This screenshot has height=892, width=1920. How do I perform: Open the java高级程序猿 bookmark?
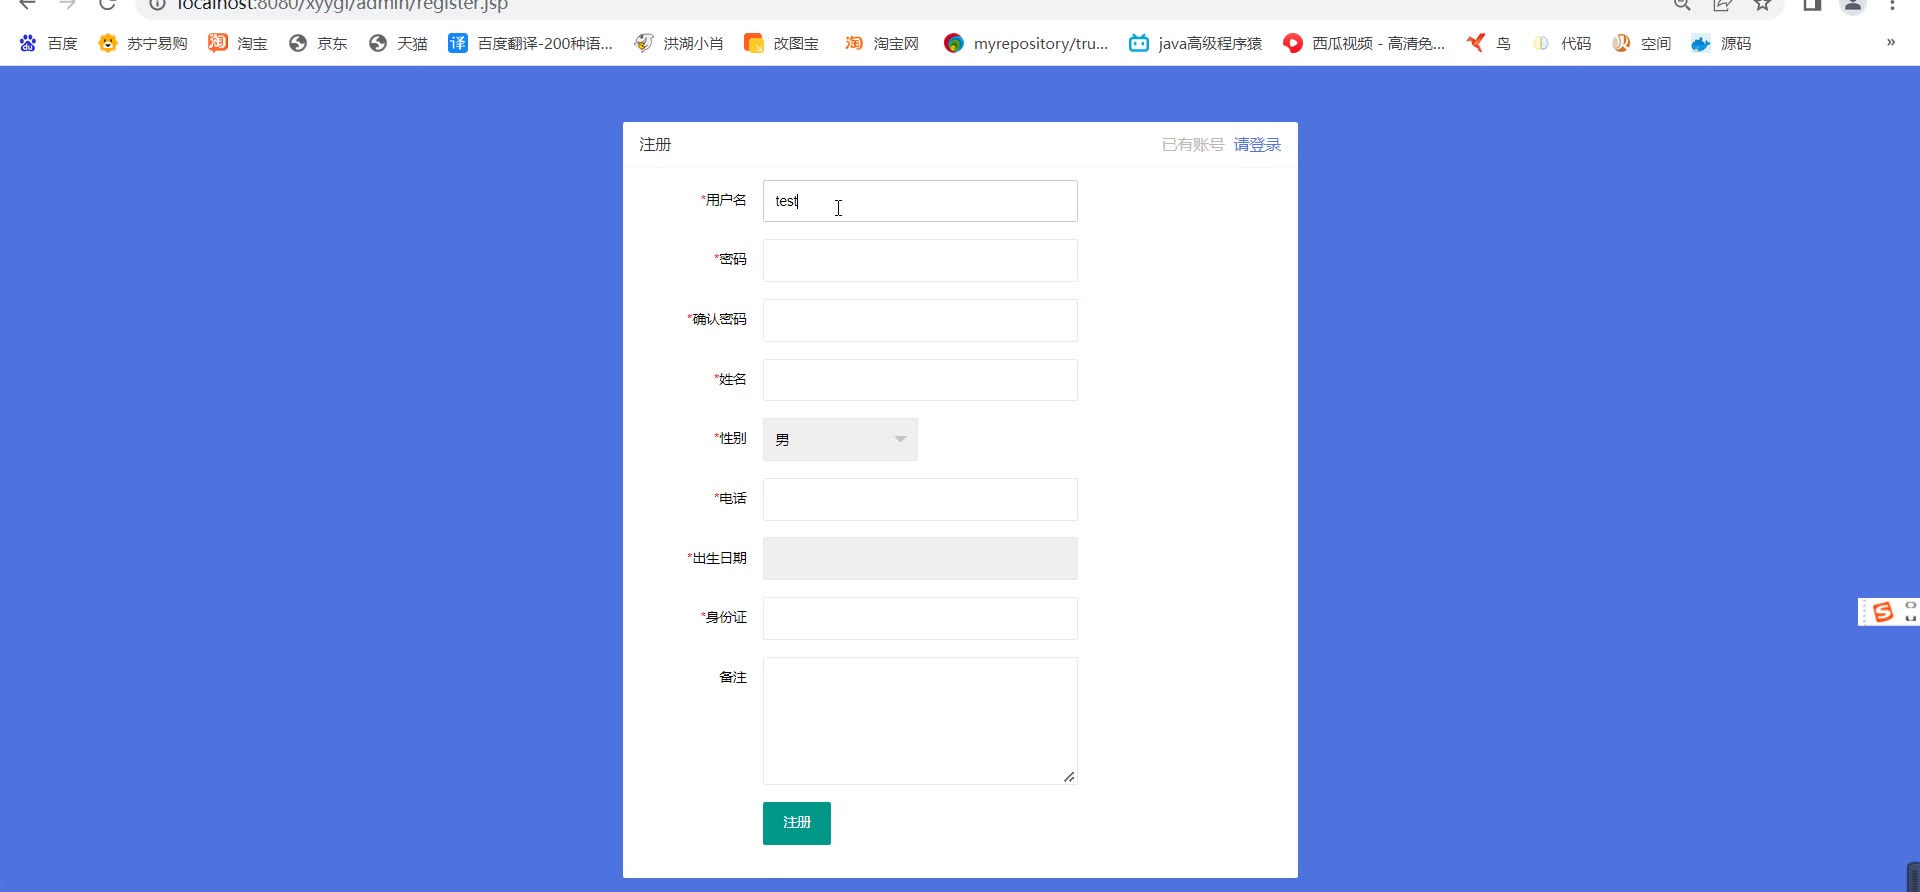pyautogui.click(x=1196, y=43)
